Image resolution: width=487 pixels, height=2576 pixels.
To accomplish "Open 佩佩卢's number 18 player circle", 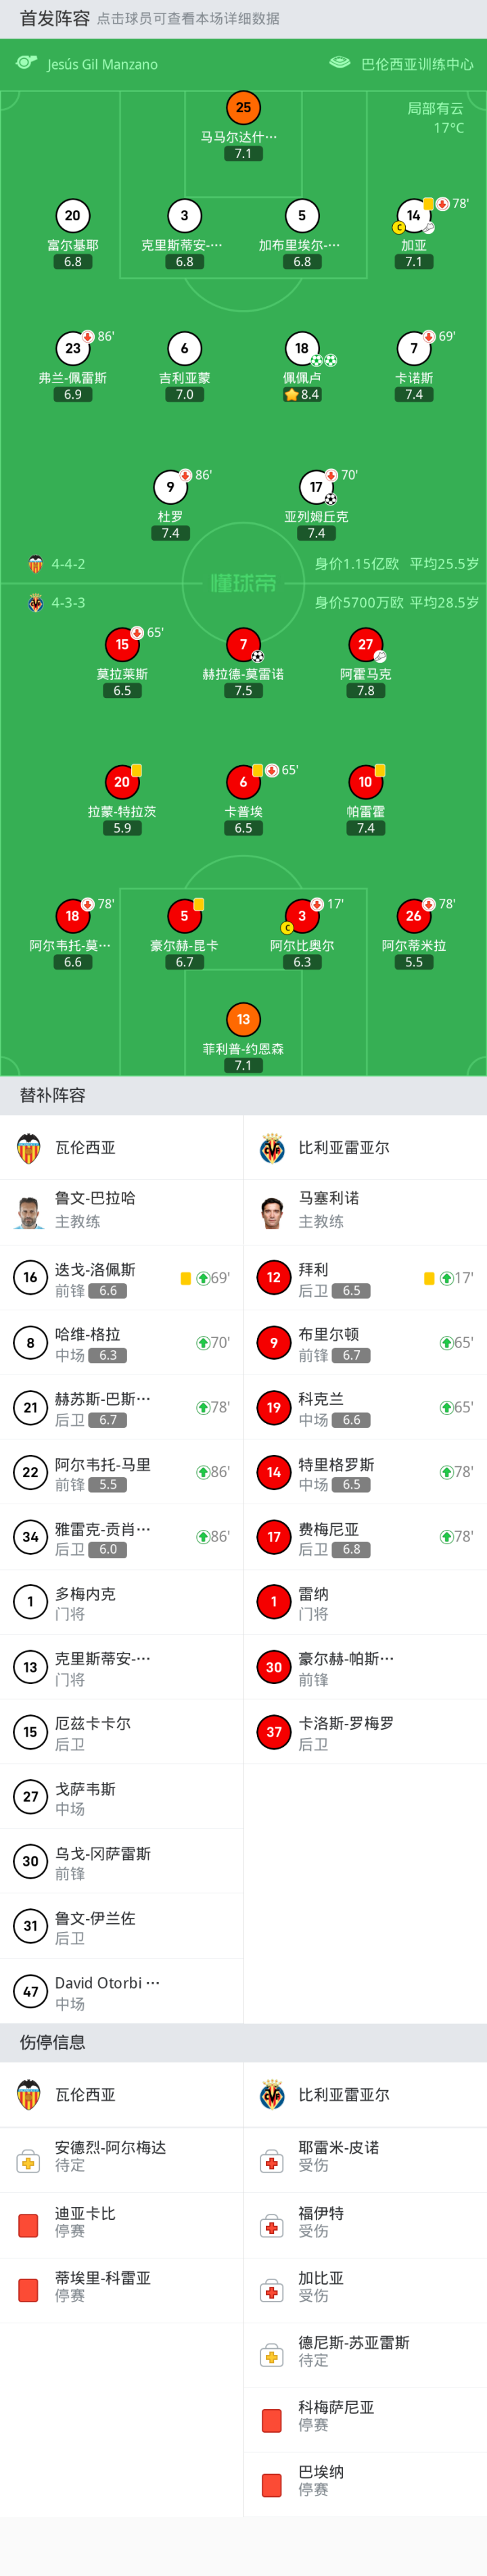I will coord(302,348).
